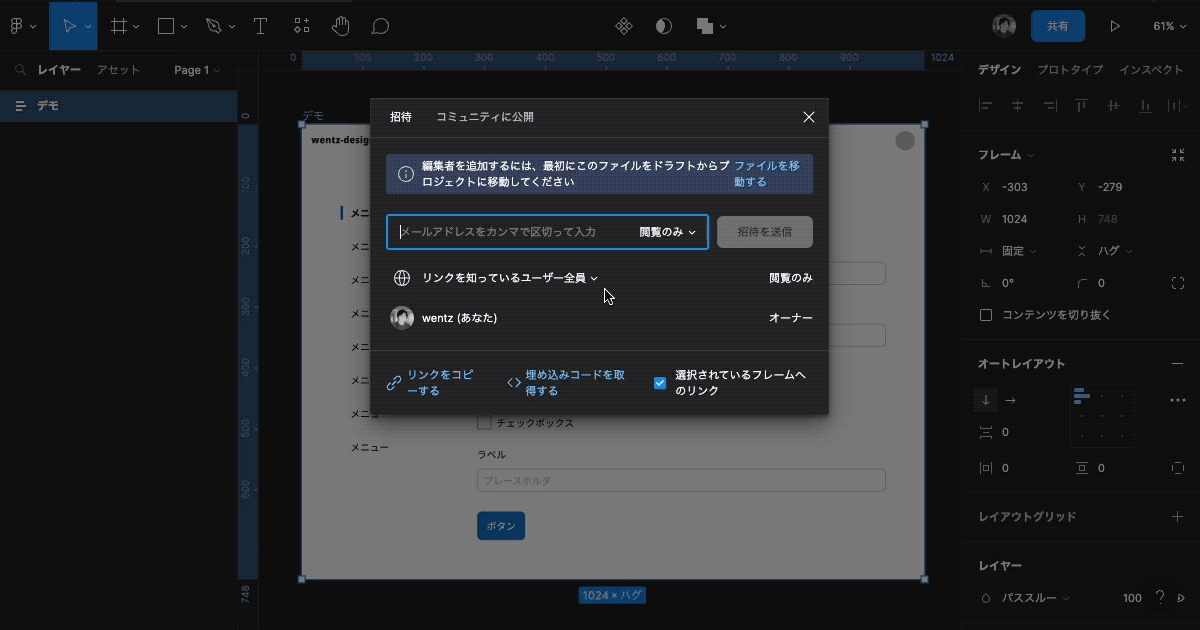
Task: Click the リンクをコピーする link
Action: click(433, 381)
